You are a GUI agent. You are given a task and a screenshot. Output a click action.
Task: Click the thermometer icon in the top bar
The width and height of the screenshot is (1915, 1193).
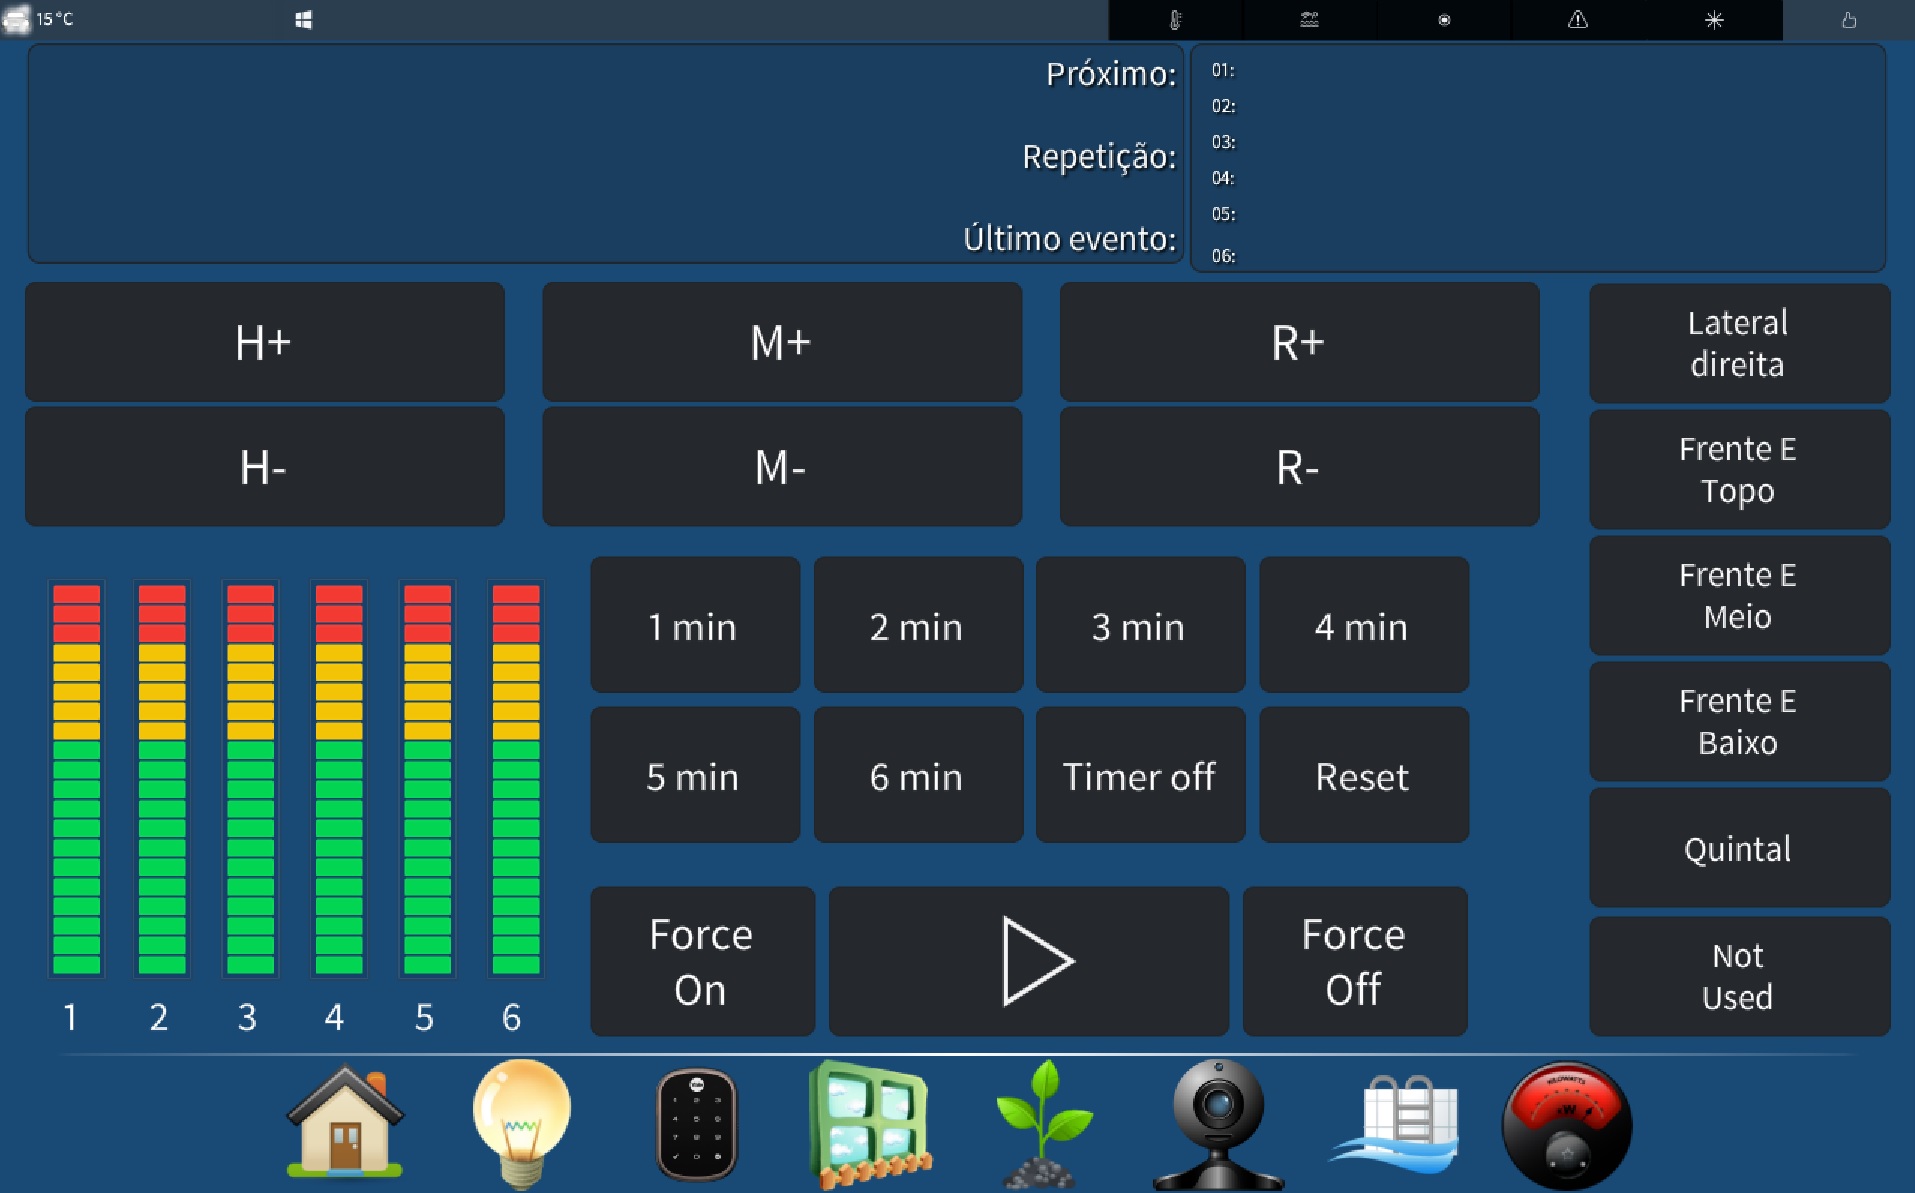pos(1175,20)
